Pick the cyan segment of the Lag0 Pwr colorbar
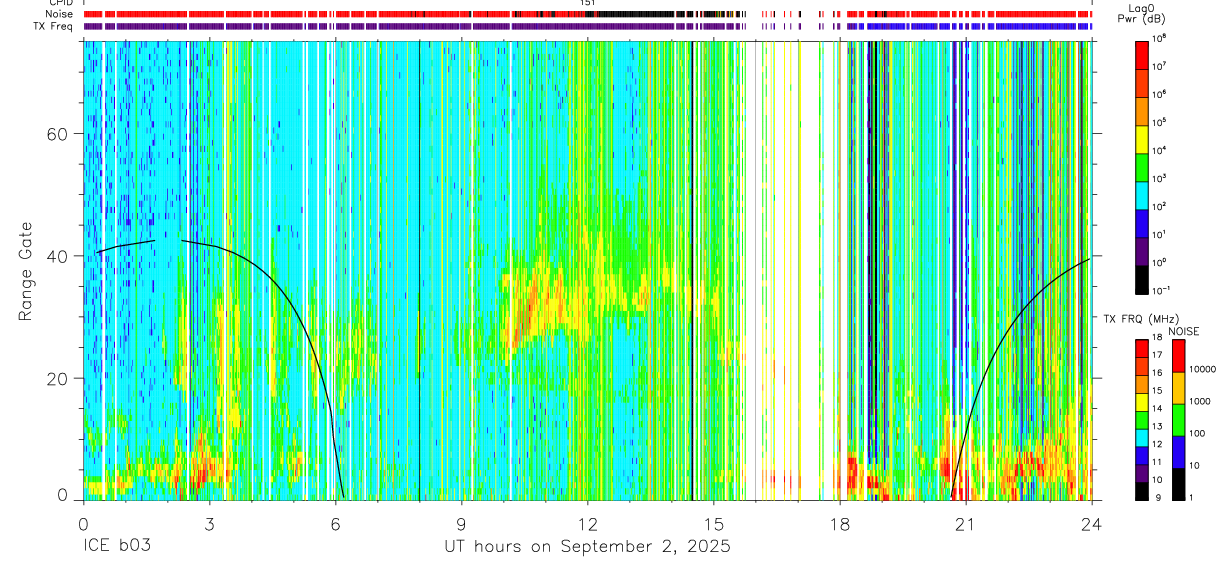Image resolution: width=1228 pixels, height=567 pixels. (x=1142, y=194)
